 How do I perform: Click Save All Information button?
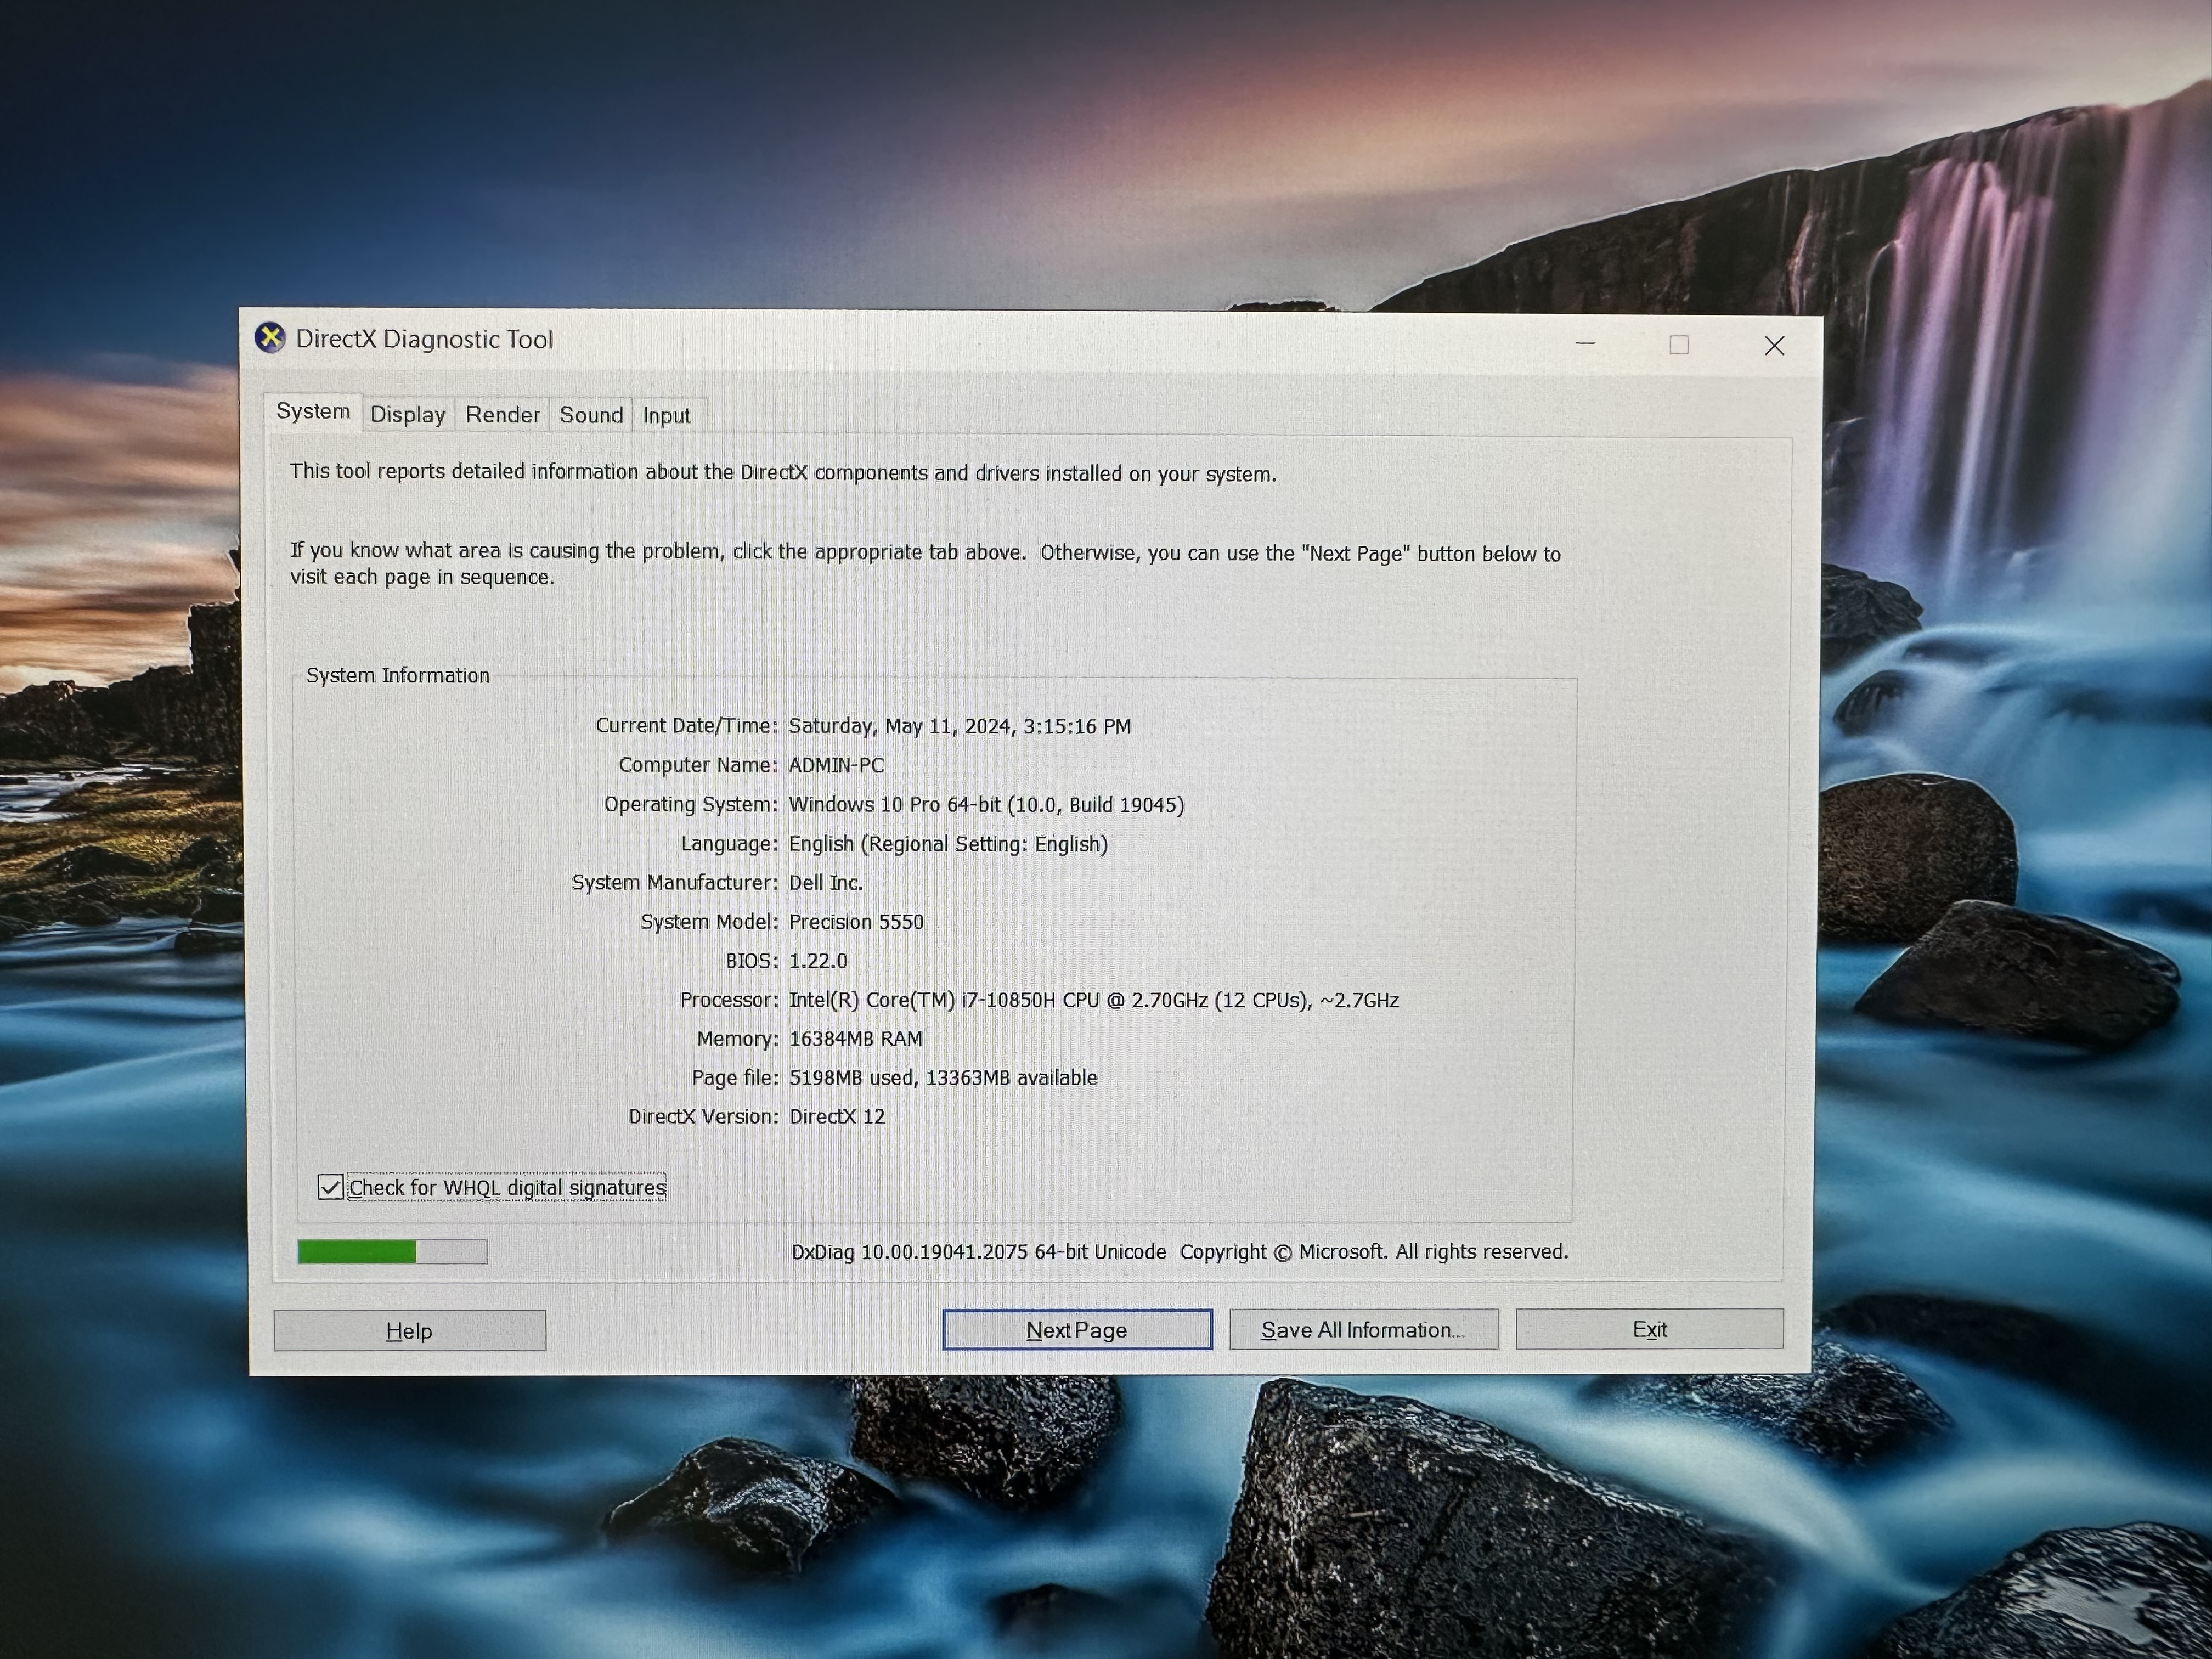[1364, 1329]
